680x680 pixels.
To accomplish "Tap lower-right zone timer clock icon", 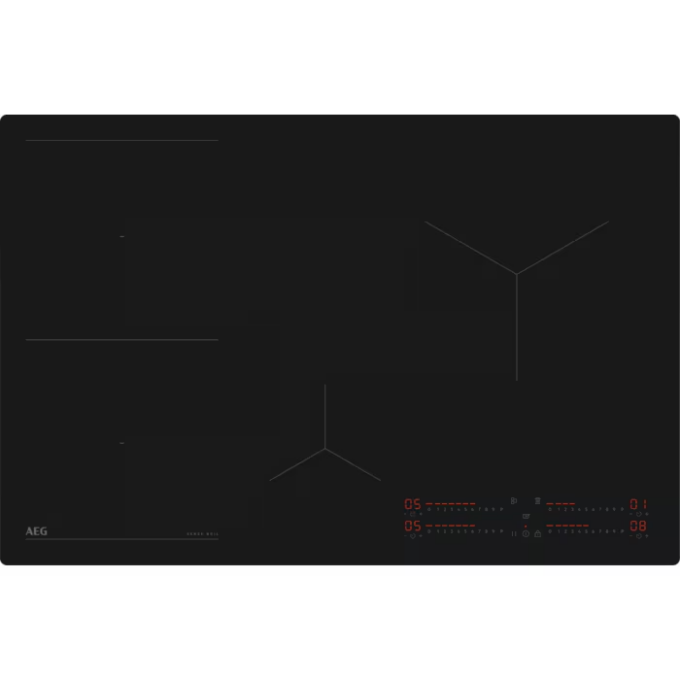I will click(x=639, y=536).
